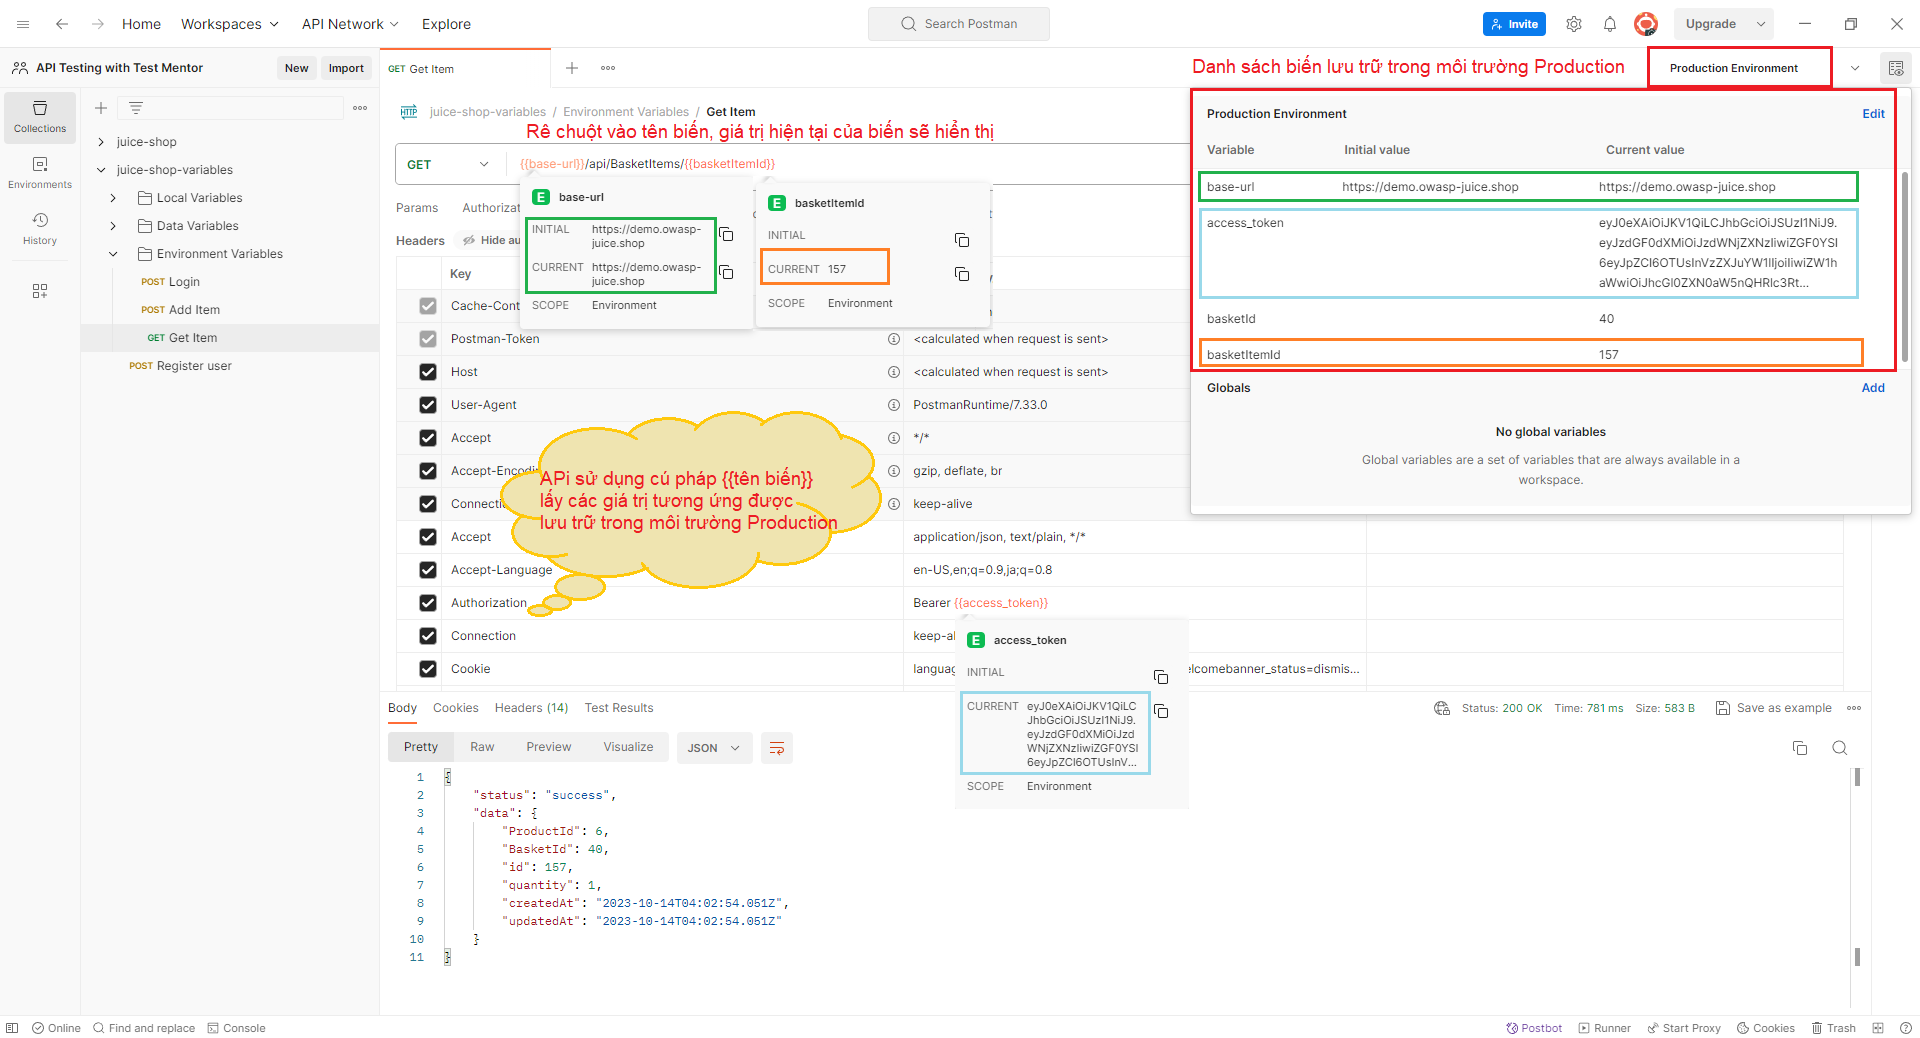The height and width of the screenshot is (1038, 1920).
Task: Open the configure workspace sidebar icon
Action: click(x=40, y=291)
